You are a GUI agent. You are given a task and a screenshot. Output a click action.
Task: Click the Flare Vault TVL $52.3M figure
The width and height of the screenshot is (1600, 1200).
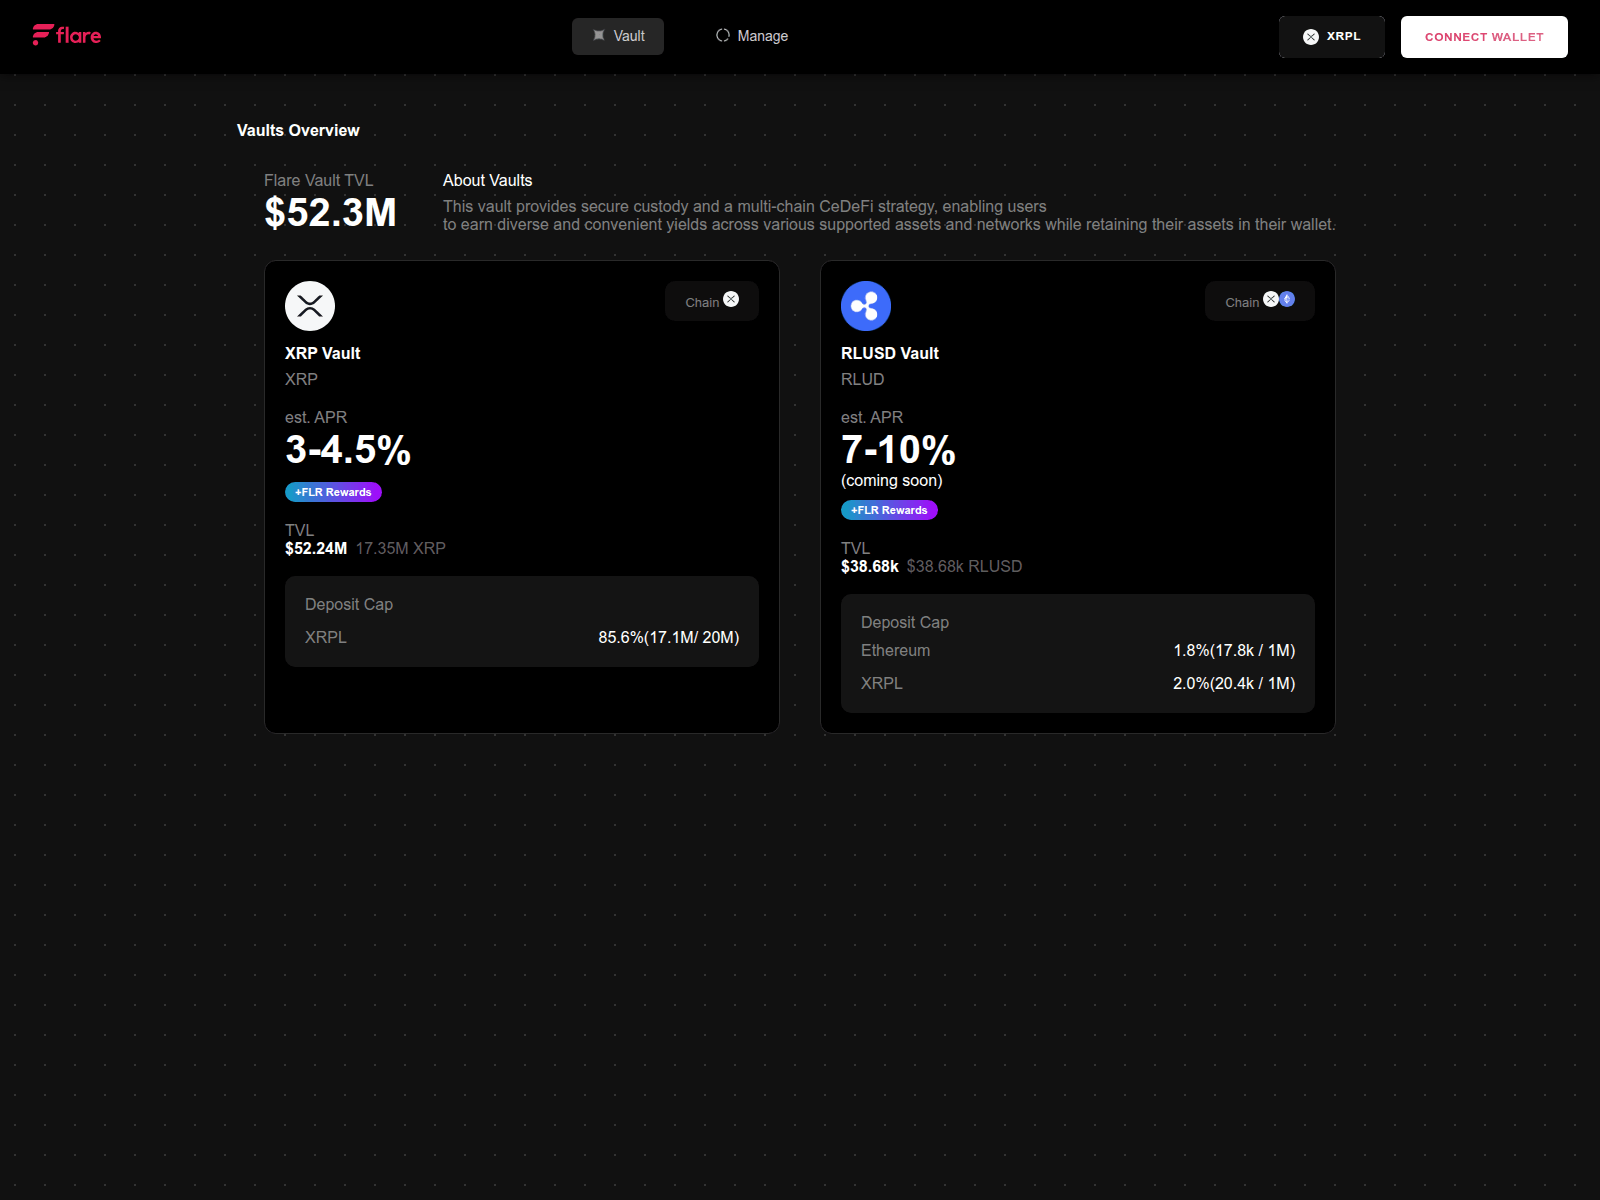(x=329, y=211)
